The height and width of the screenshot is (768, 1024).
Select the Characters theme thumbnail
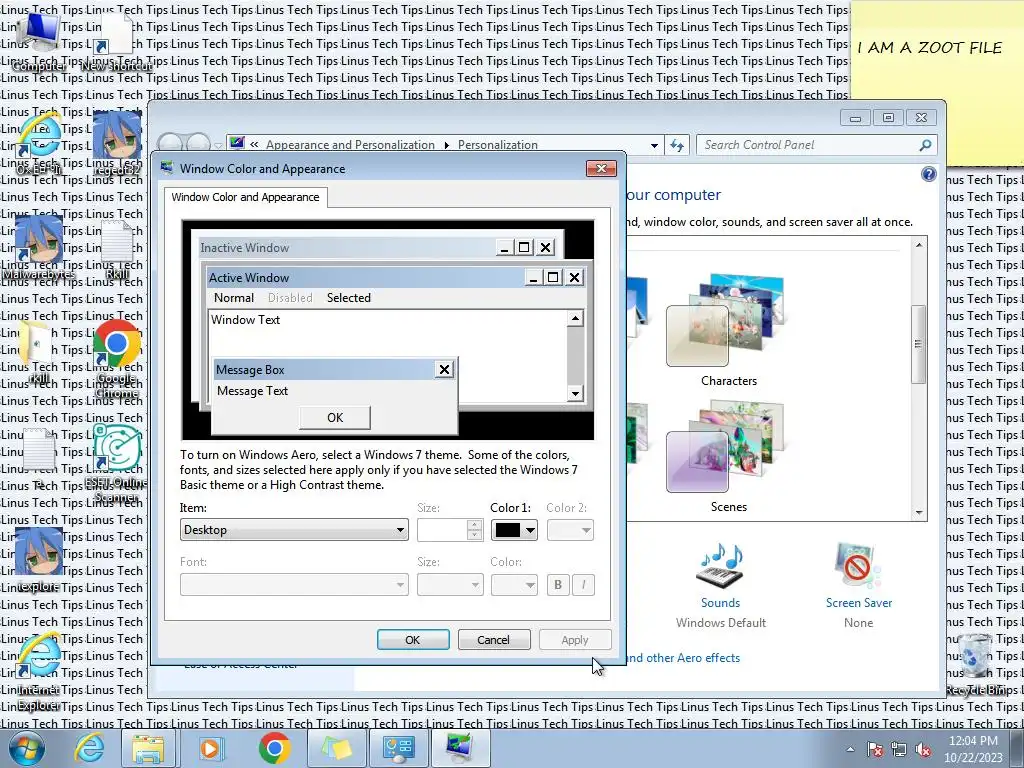pyautogui.click(x=728, y=330)
